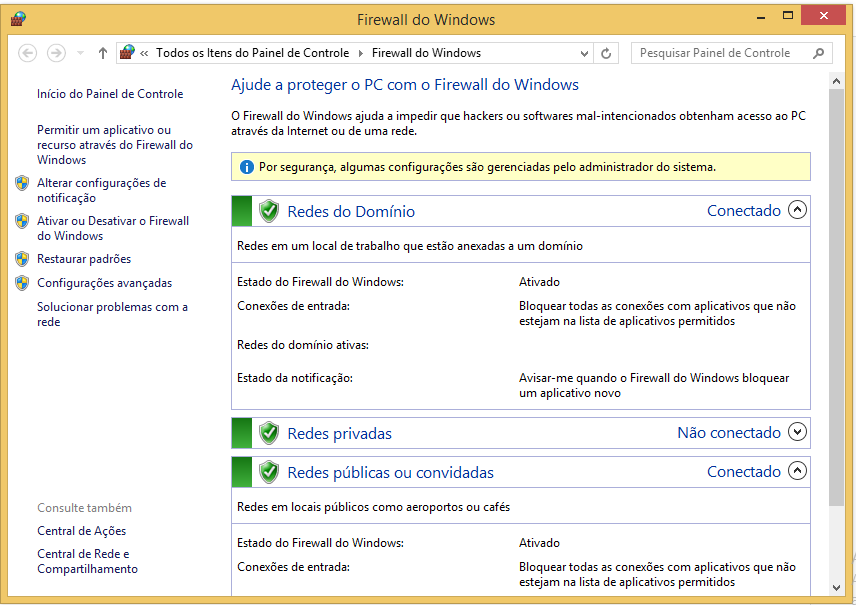Click the scroll up arrow
This screenshot has height=605, width=856.
tap(836, 81)
